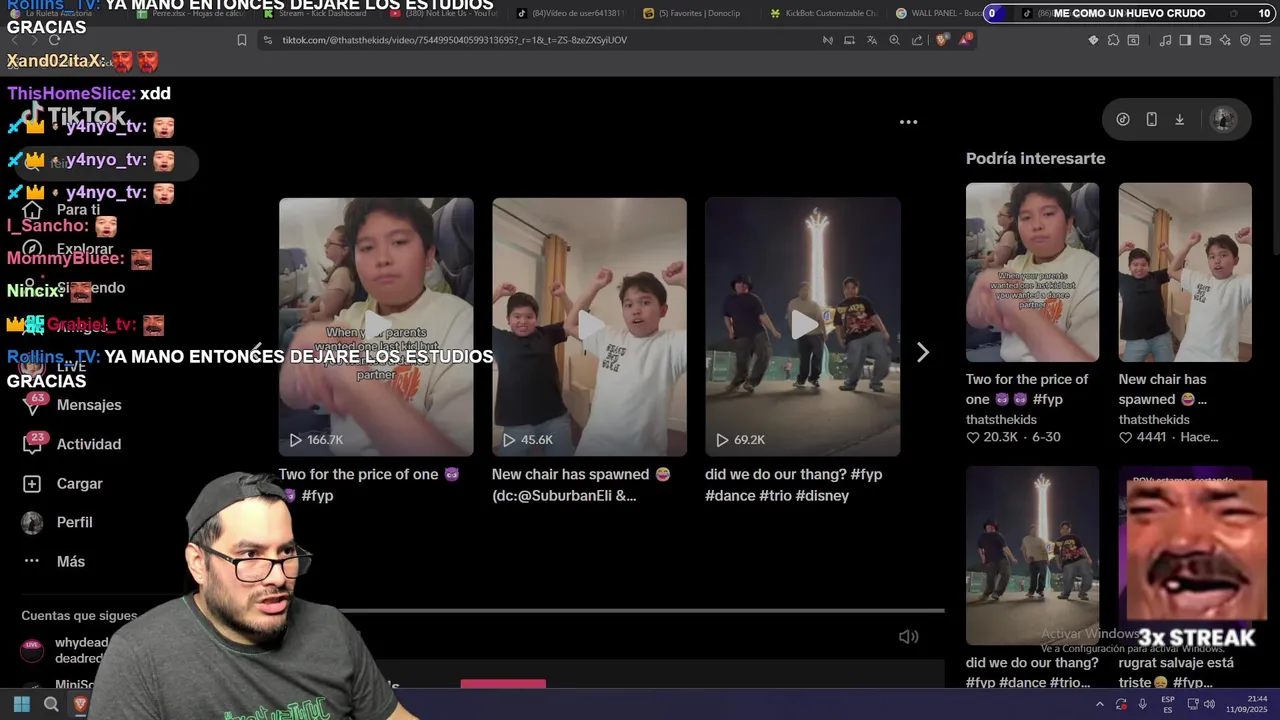
Task: Toggle the browser sidebar panel icon
Action: [1185, 40]
